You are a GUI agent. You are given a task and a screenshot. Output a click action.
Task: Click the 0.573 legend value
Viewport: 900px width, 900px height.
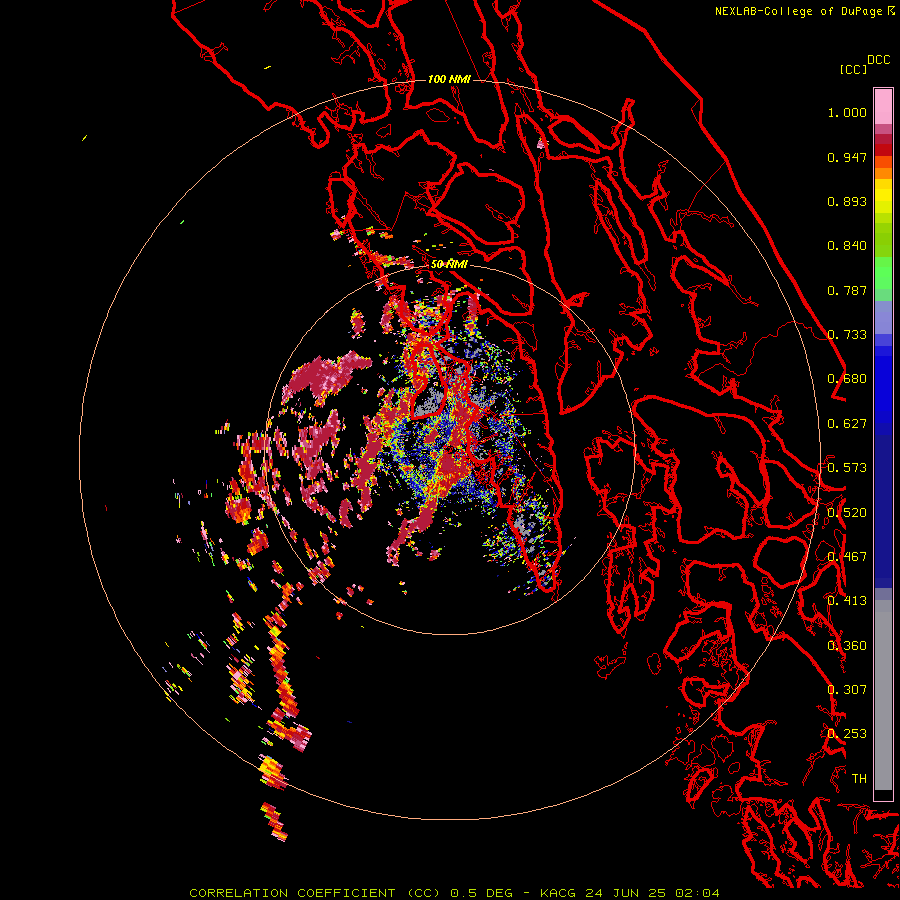tap(847, 468)
